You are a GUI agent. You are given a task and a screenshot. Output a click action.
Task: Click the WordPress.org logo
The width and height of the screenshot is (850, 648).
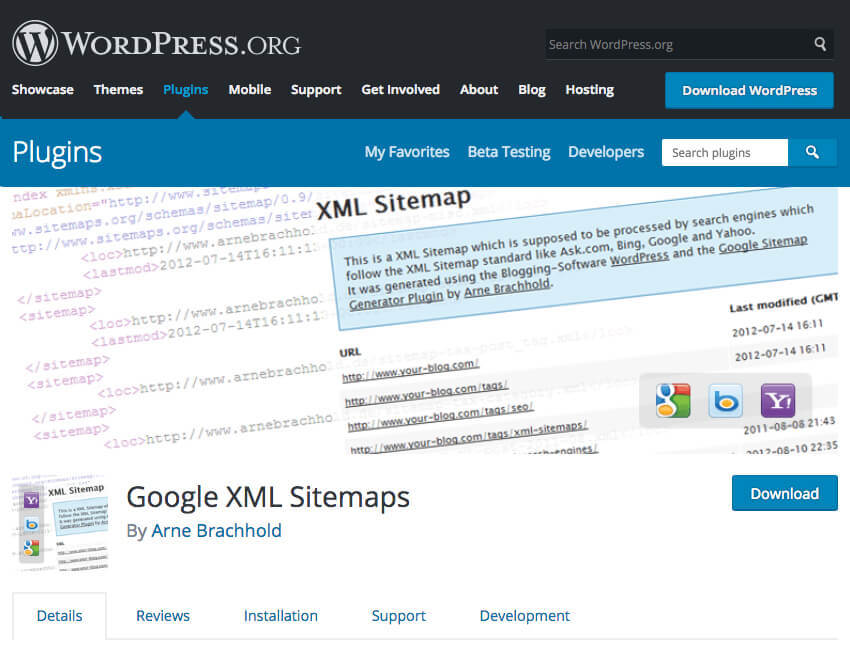[x=156, y=43]
